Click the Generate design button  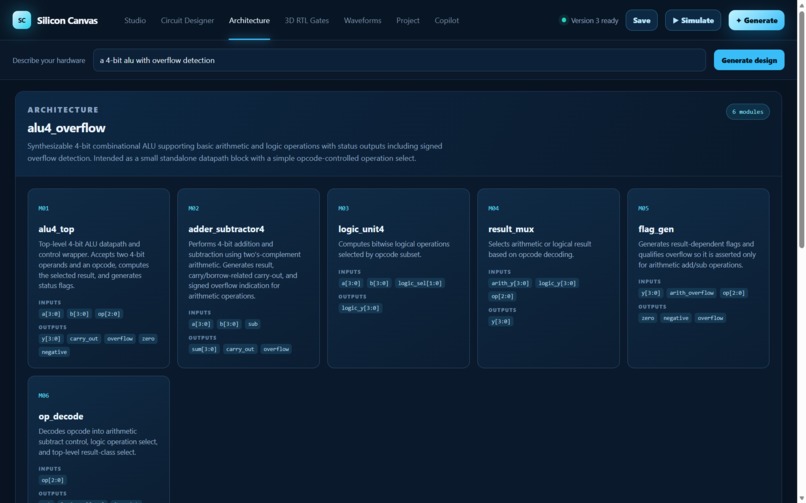coord(749,60)
